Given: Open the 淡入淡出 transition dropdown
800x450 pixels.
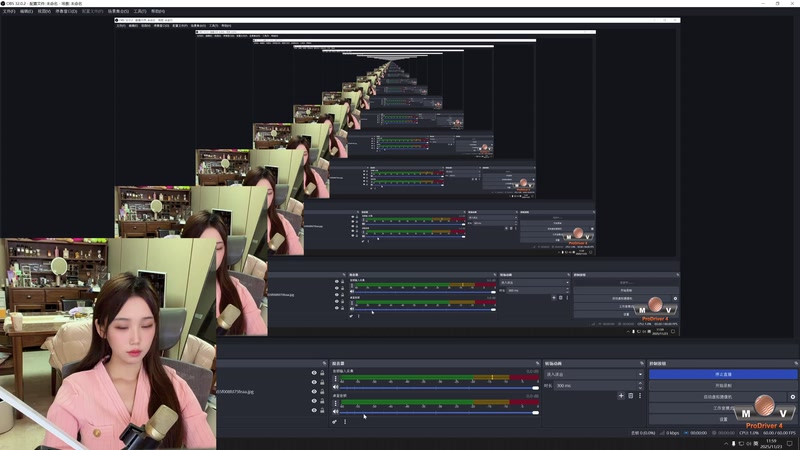Looking at the screenshot, I should coord(594,374).
